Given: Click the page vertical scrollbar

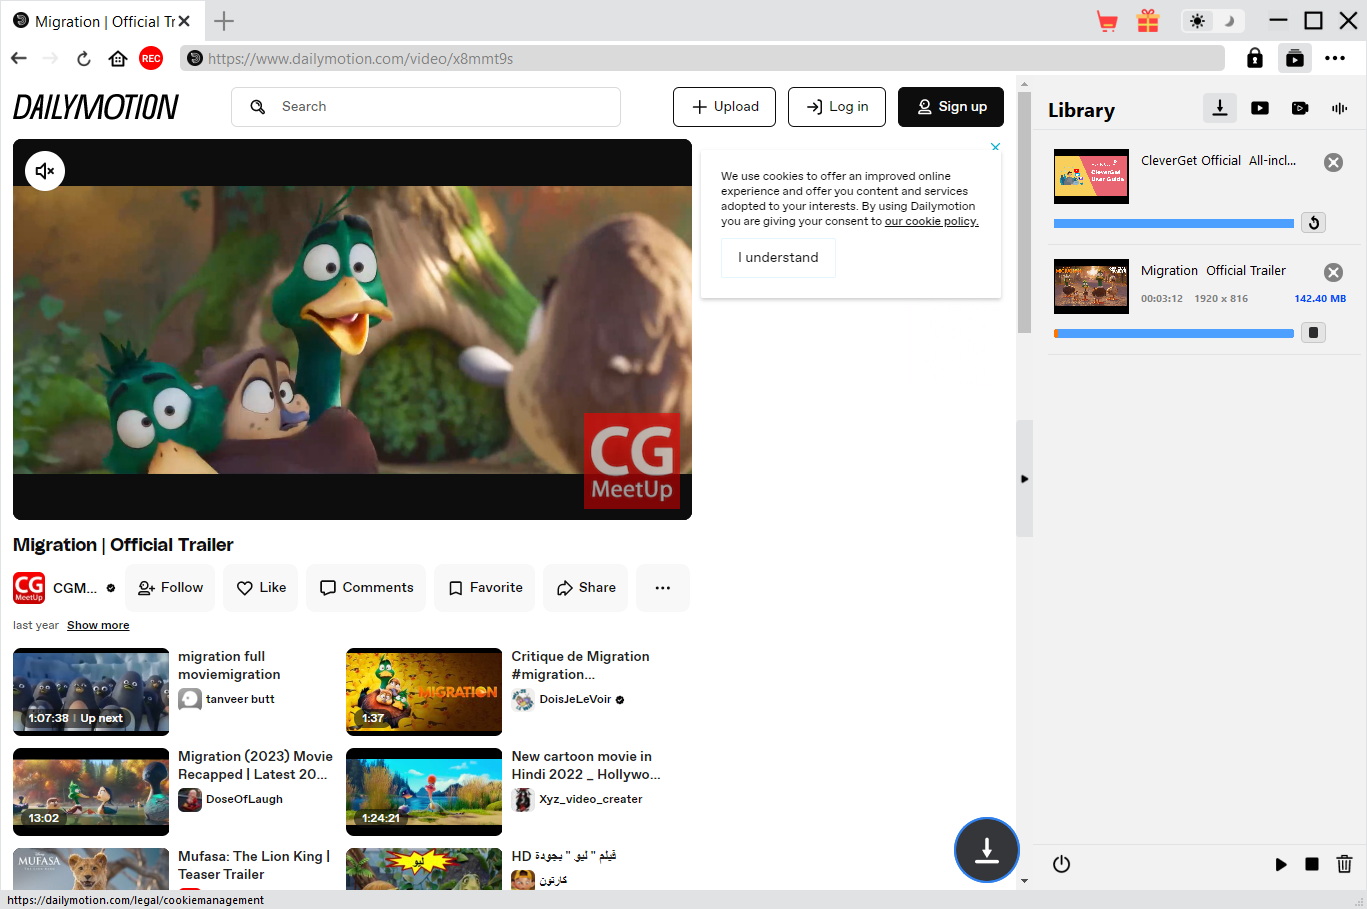Looking at the screenshot, I should pos(1024,212).
